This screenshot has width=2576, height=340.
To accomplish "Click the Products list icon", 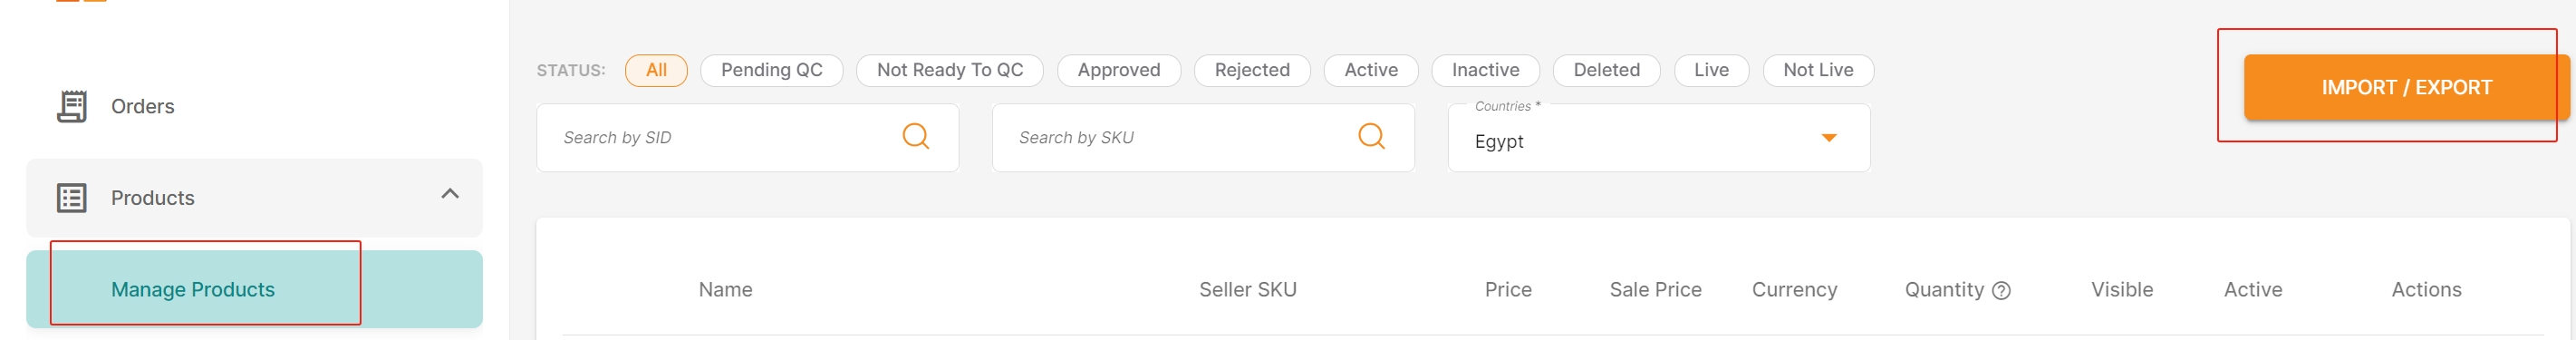I will click(x=72, y=198).
